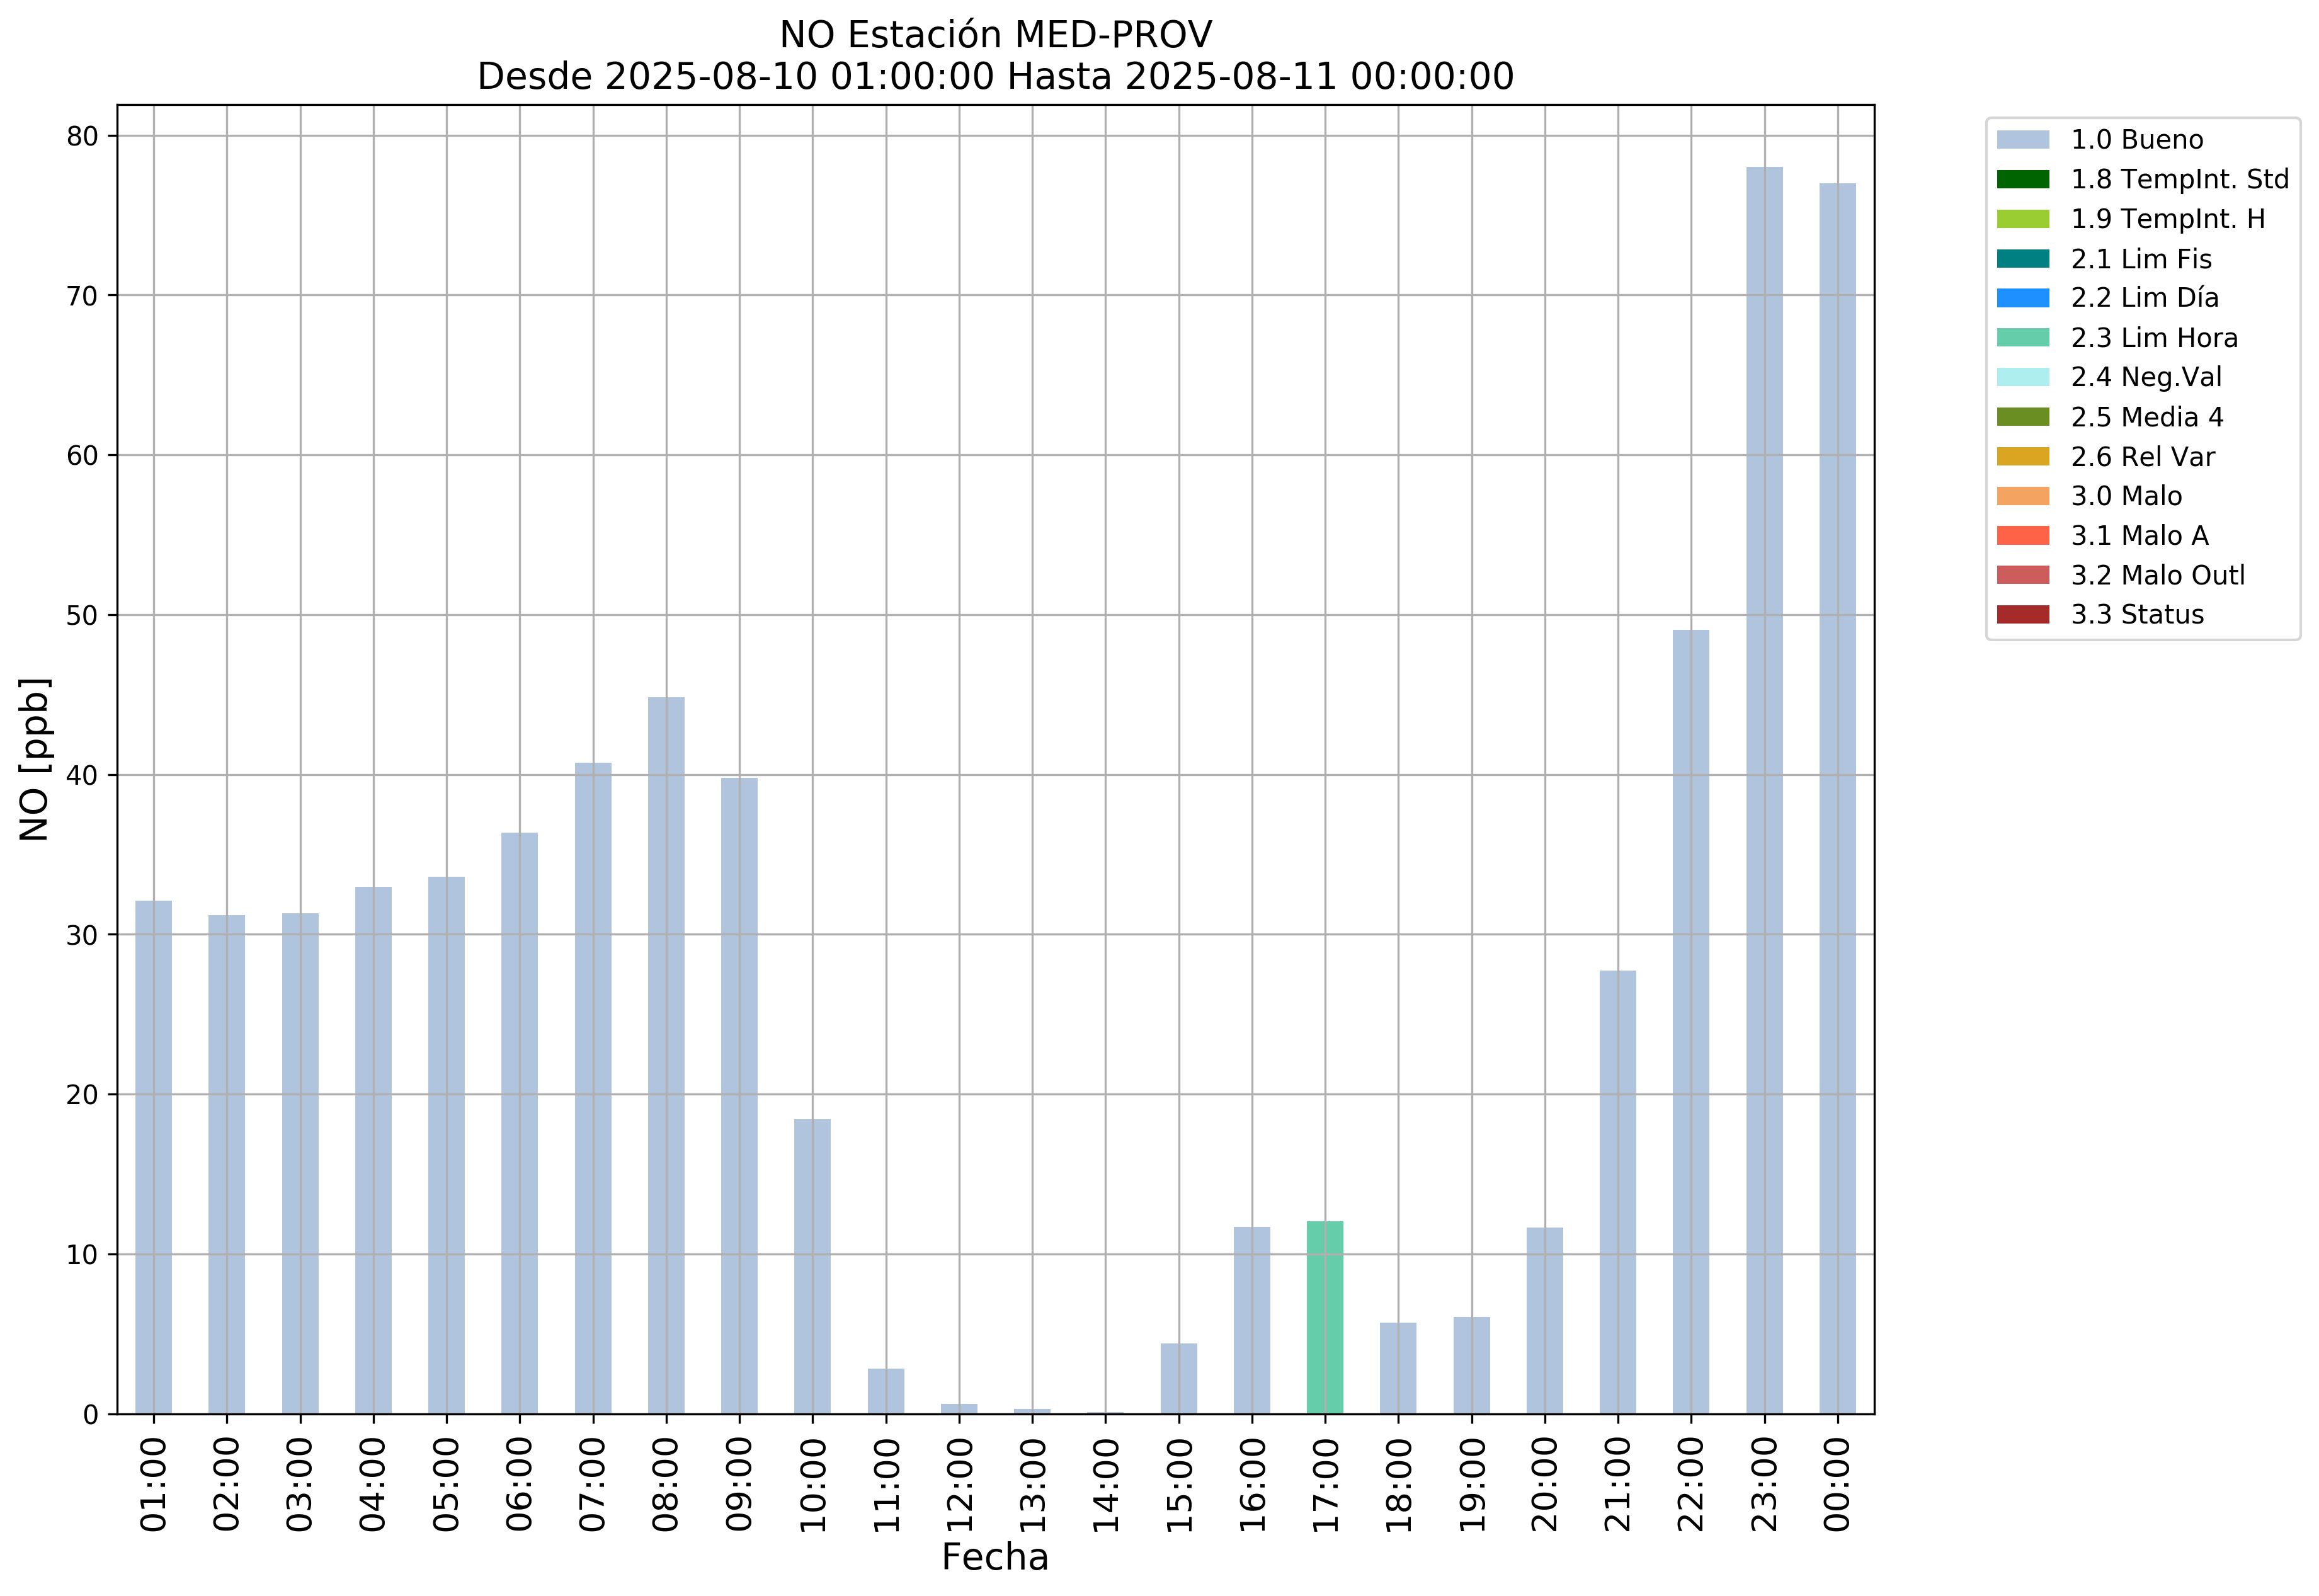Click the 2.4 Neg.Val legend swatch
Viewport: 2319px width, 1596px height.
pos(2022,377)
